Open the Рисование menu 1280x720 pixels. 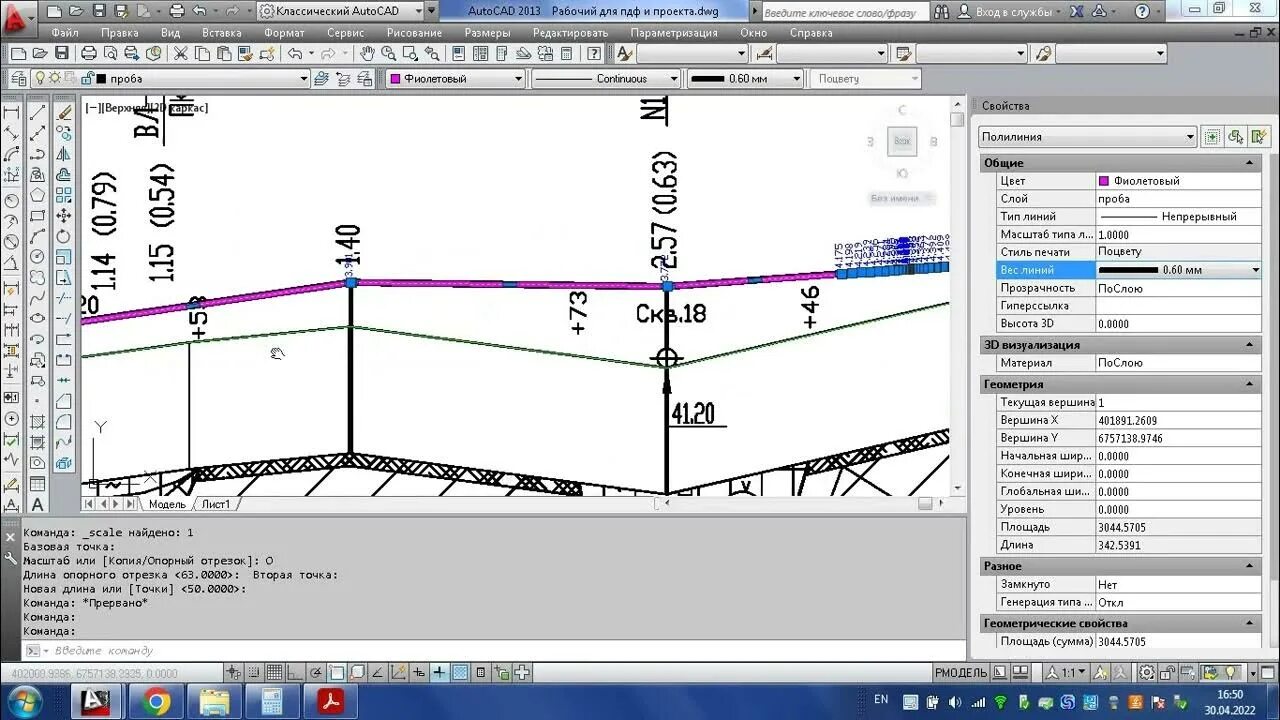point(414,32)
